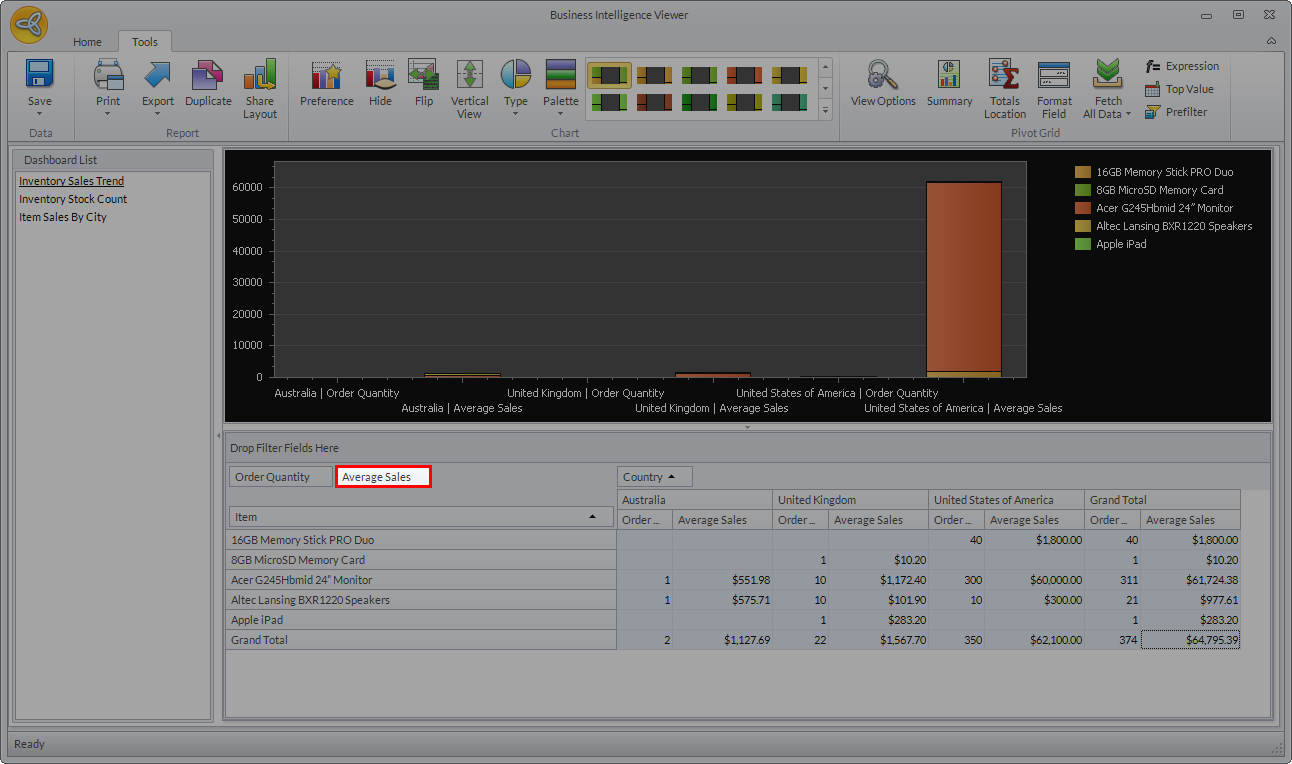Toggle the chart Hide button
This screenshot has height=764, width=1292.
[x=380, y=76]
